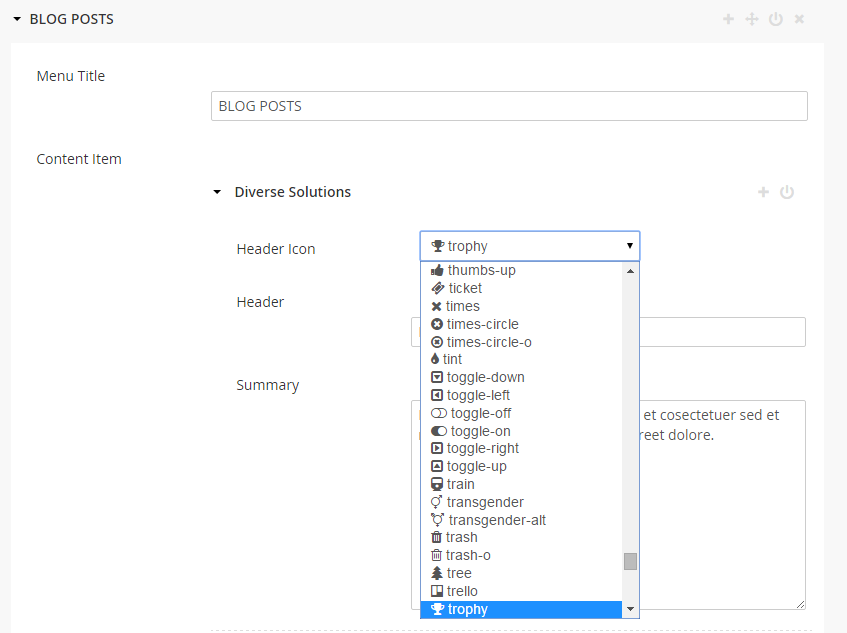Click the plus icon in BLOG POSTS header
847x633 pixels.
coord(728,19)
